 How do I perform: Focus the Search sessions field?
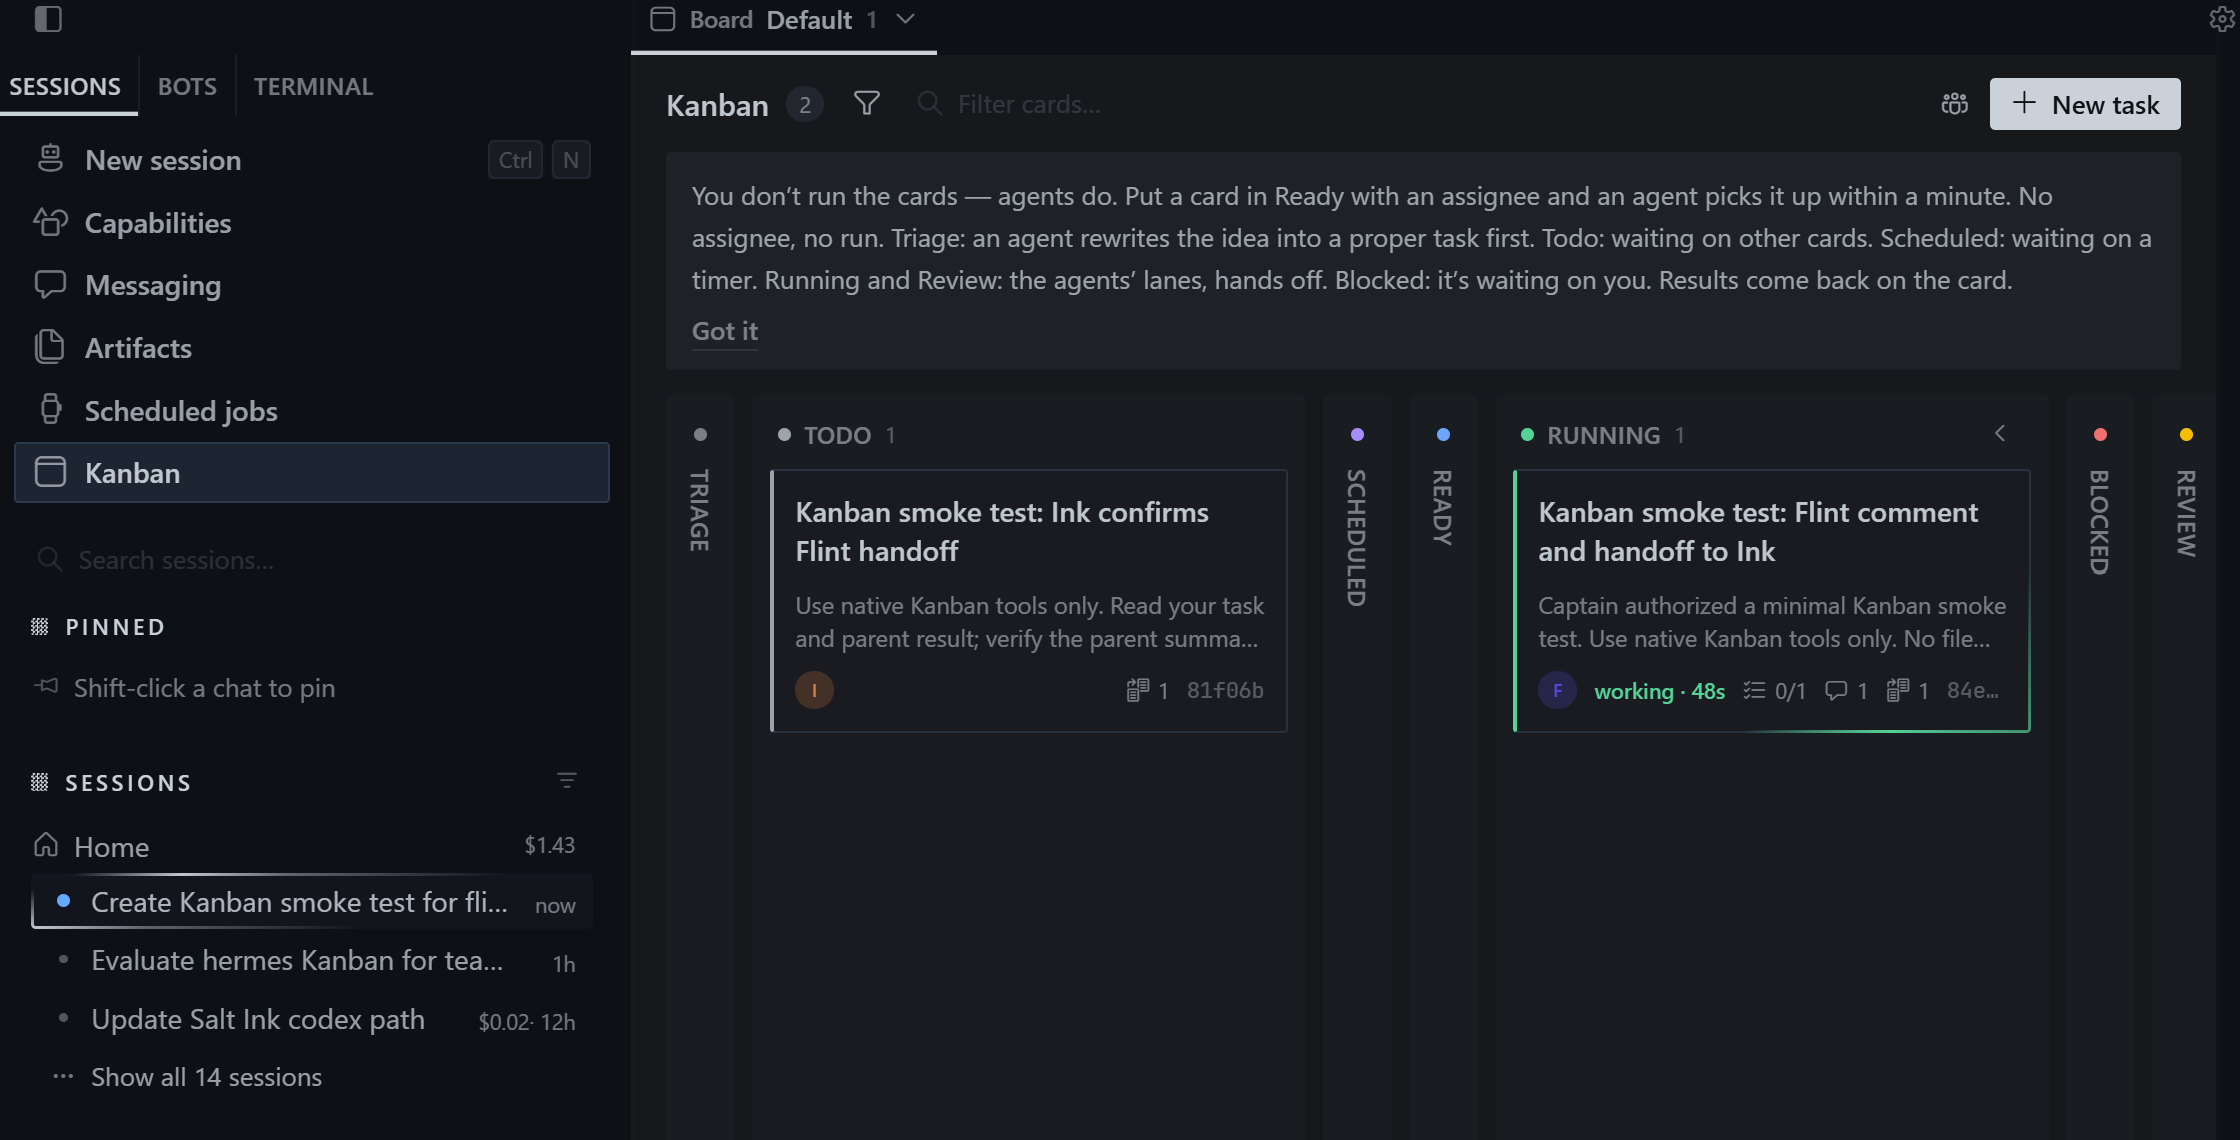click(312, 560)
